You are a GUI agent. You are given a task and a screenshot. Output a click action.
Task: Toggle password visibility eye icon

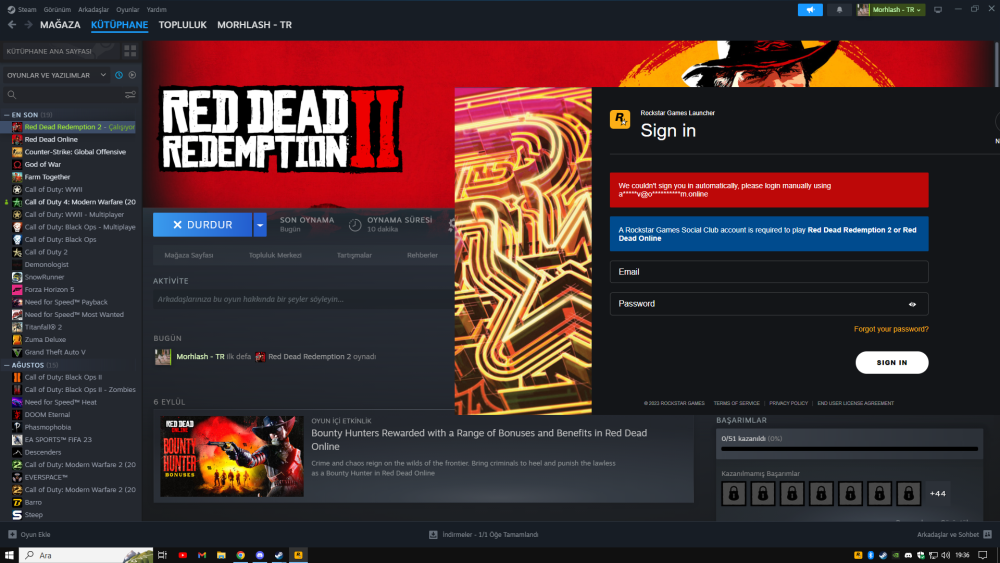point(912,304)
